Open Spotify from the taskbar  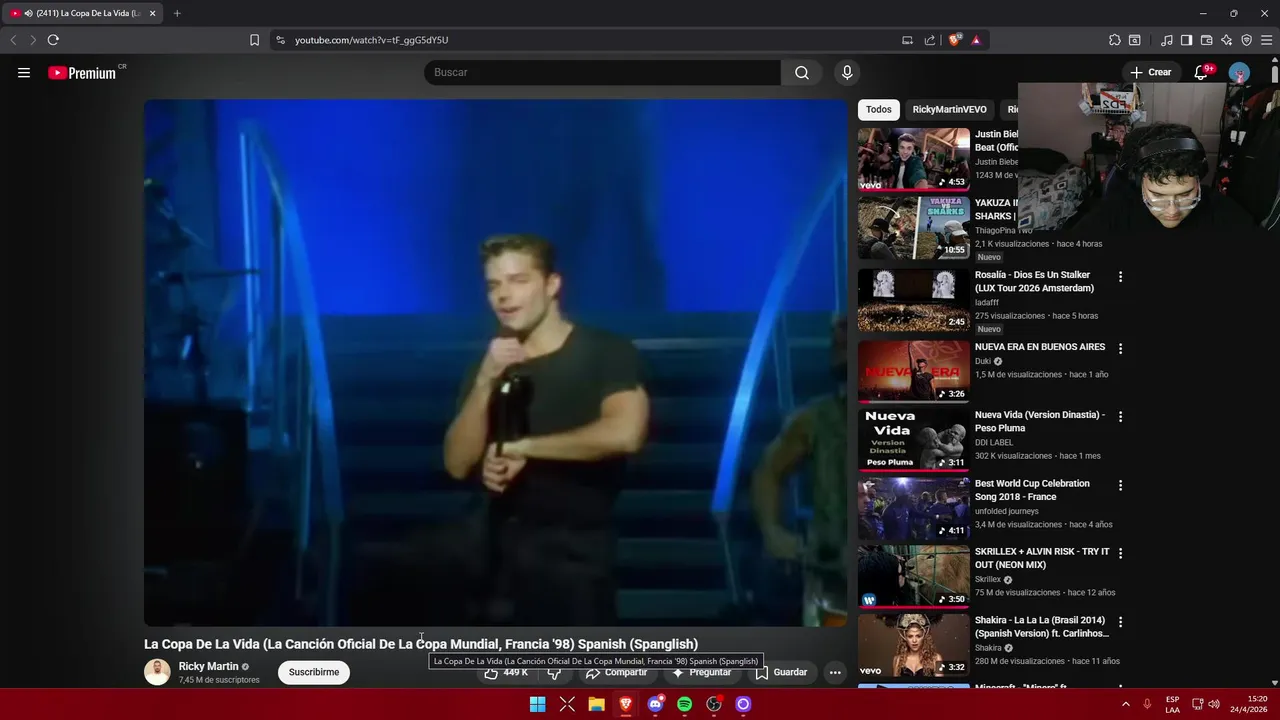point(684,704)
